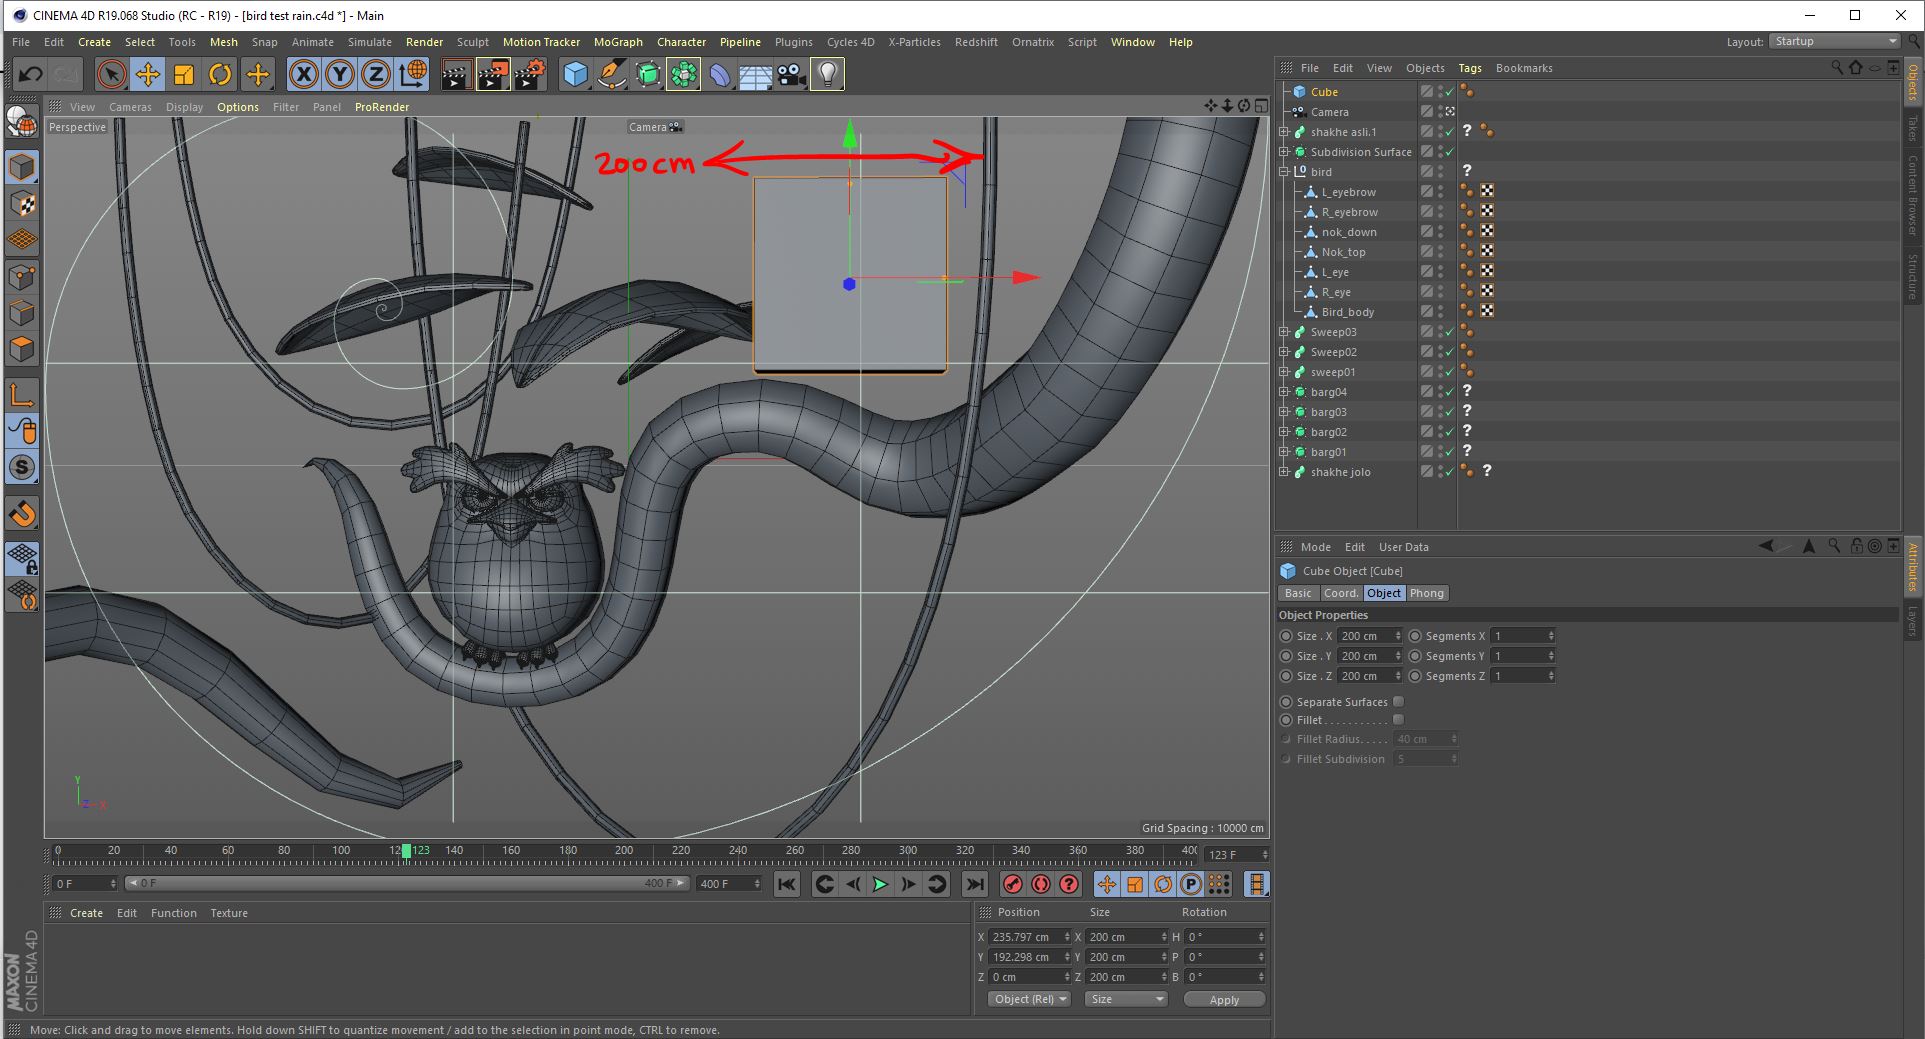Toggle the Separate Surfaces checkbox

pyautogui.click(x=1399, y=702)
